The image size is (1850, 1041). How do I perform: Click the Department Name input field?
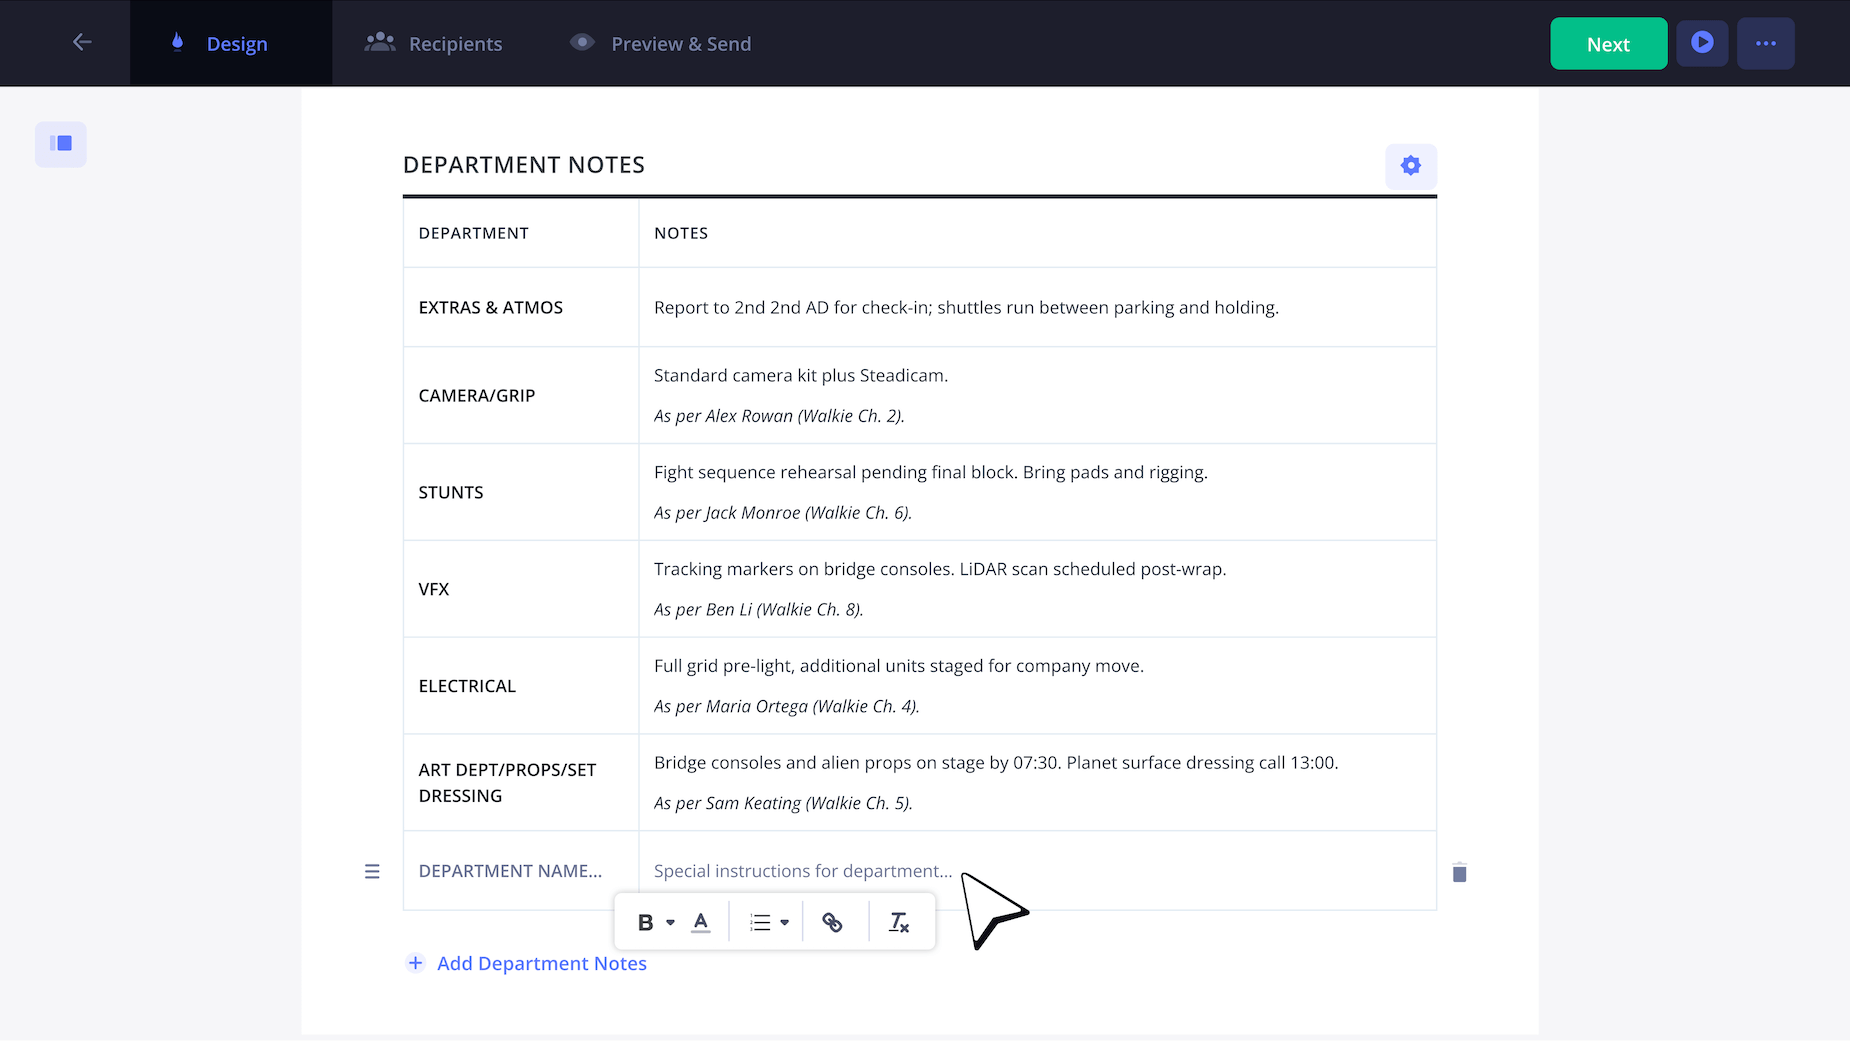tap(510, 871)
